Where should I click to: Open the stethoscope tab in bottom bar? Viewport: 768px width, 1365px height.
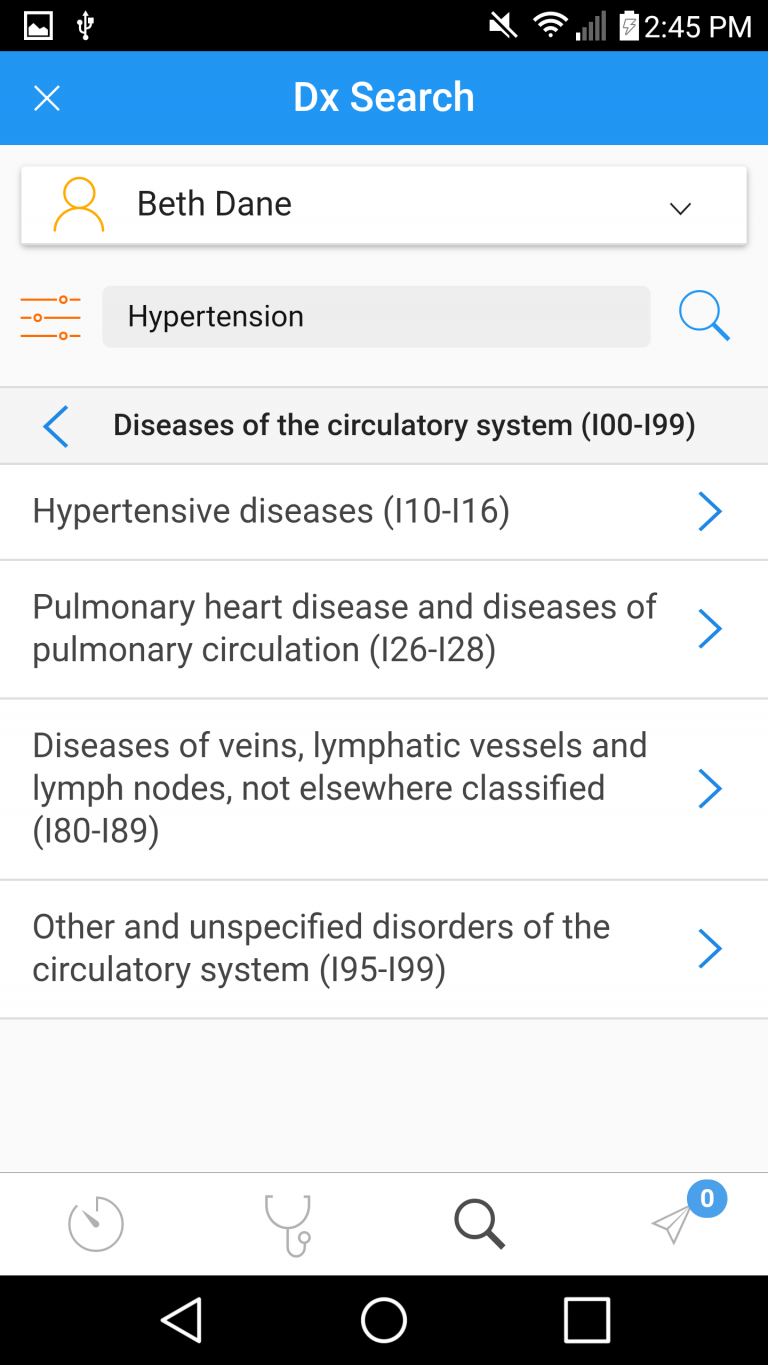click(288, 1224)
